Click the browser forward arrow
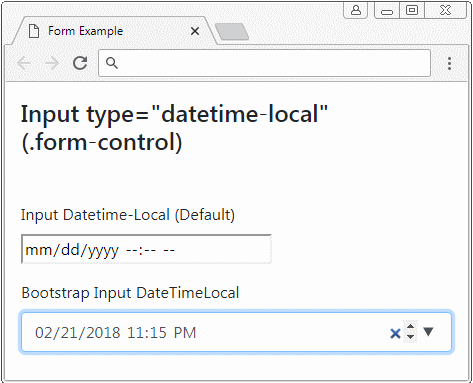 (52, 63)
